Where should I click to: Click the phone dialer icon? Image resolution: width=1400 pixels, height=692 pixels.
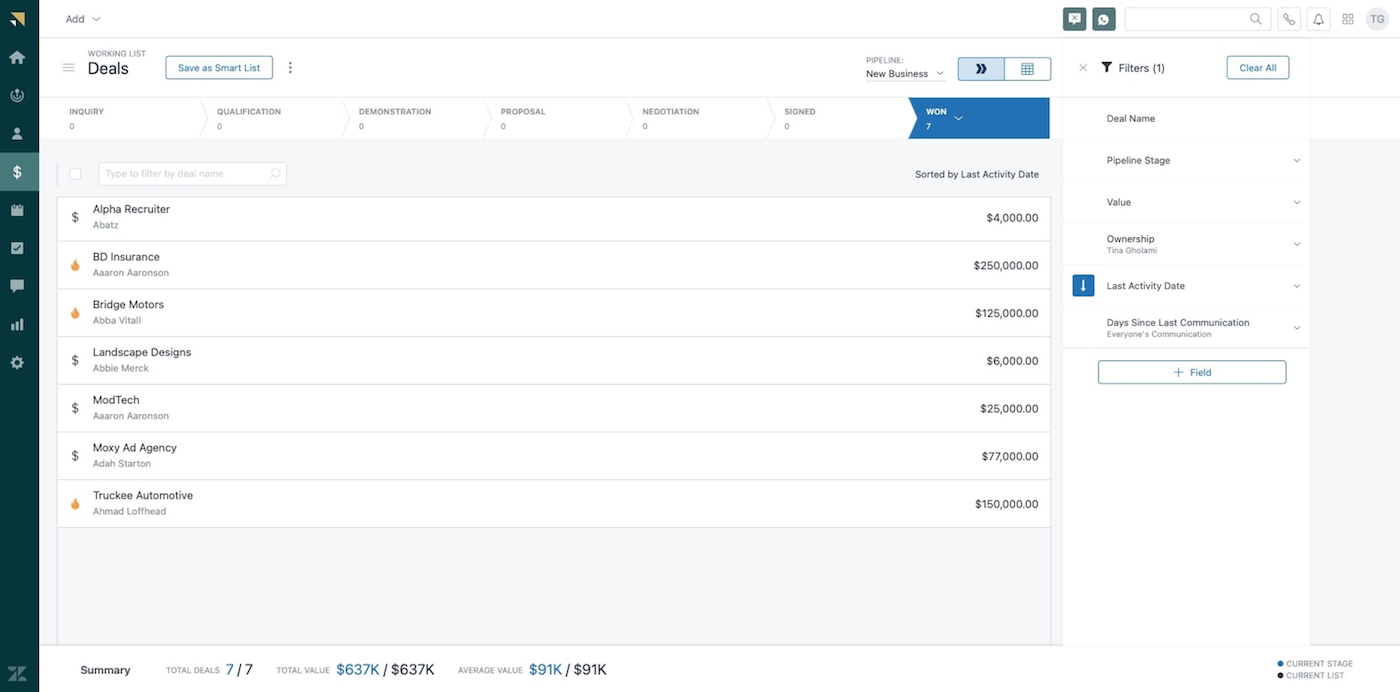(x=1290, y=19)
